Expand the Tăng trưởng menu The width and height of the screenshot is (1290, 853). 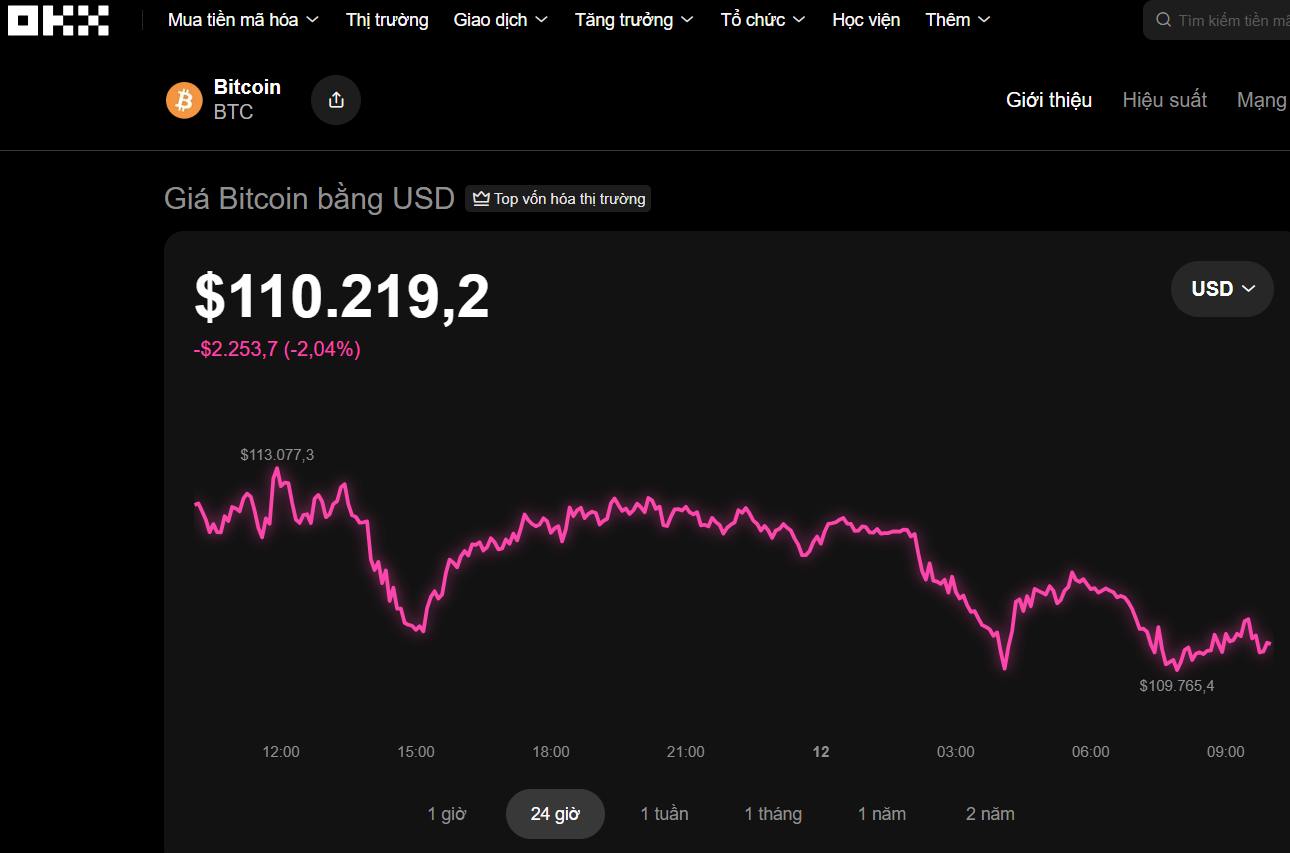(x=634, y=20)
